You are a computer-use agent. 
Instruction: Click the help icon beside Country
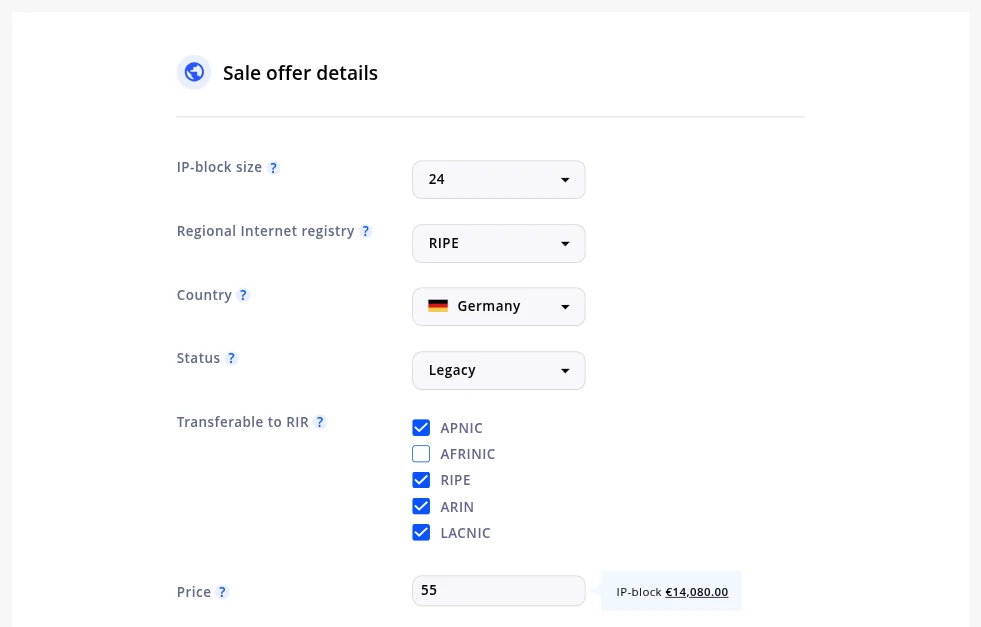[244, 295]
